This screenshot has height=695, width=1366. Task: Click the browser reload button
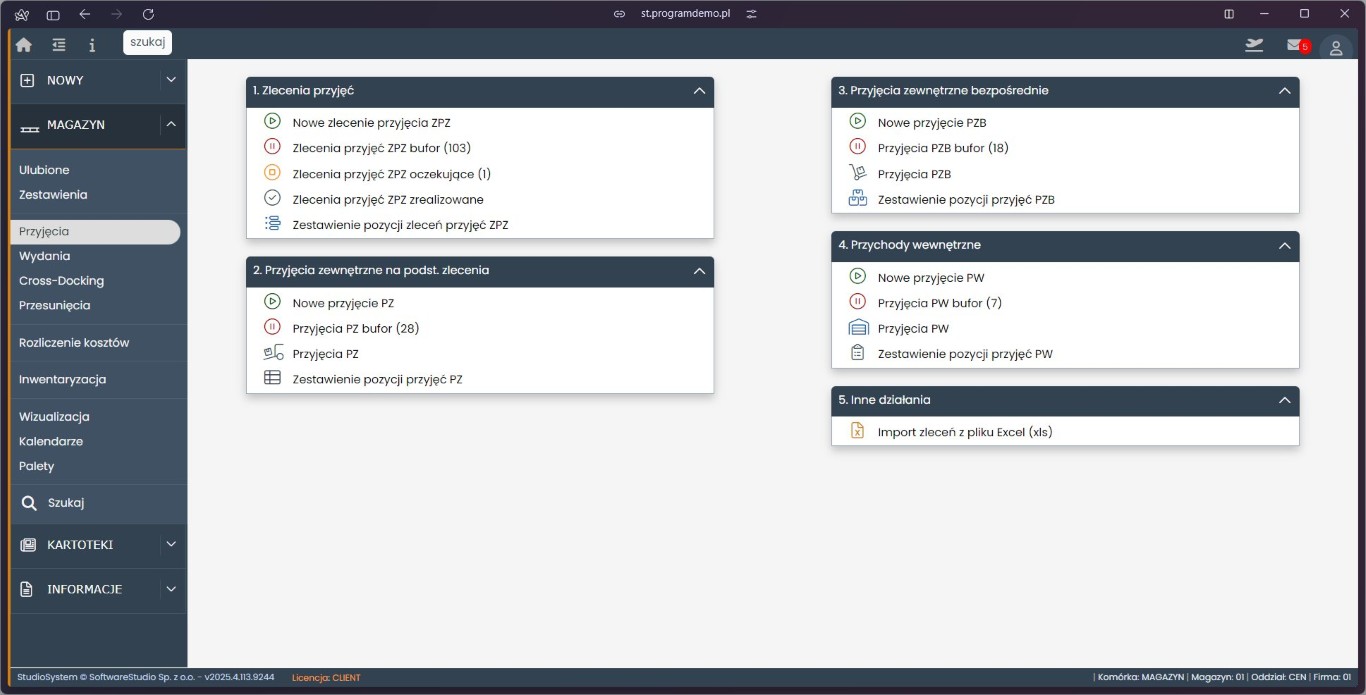(148, 14)
